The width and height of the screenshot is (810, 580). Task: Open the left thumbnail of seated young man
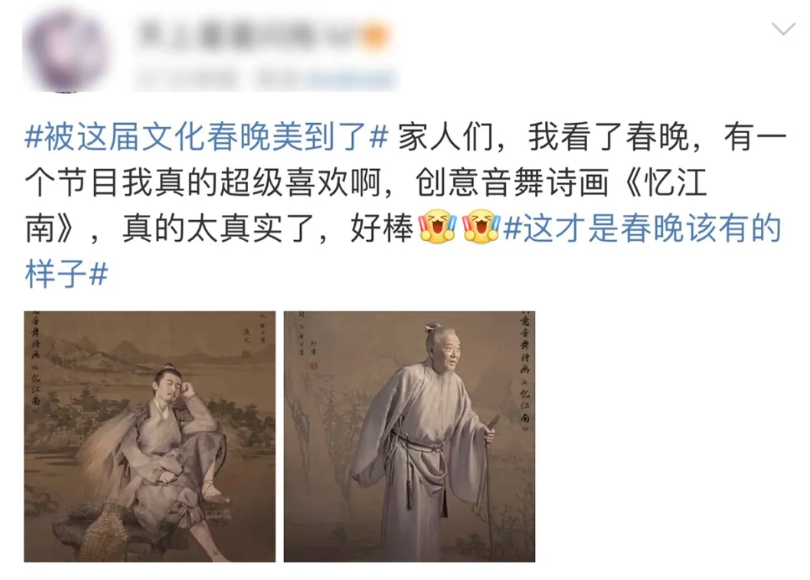click(150, 436)
